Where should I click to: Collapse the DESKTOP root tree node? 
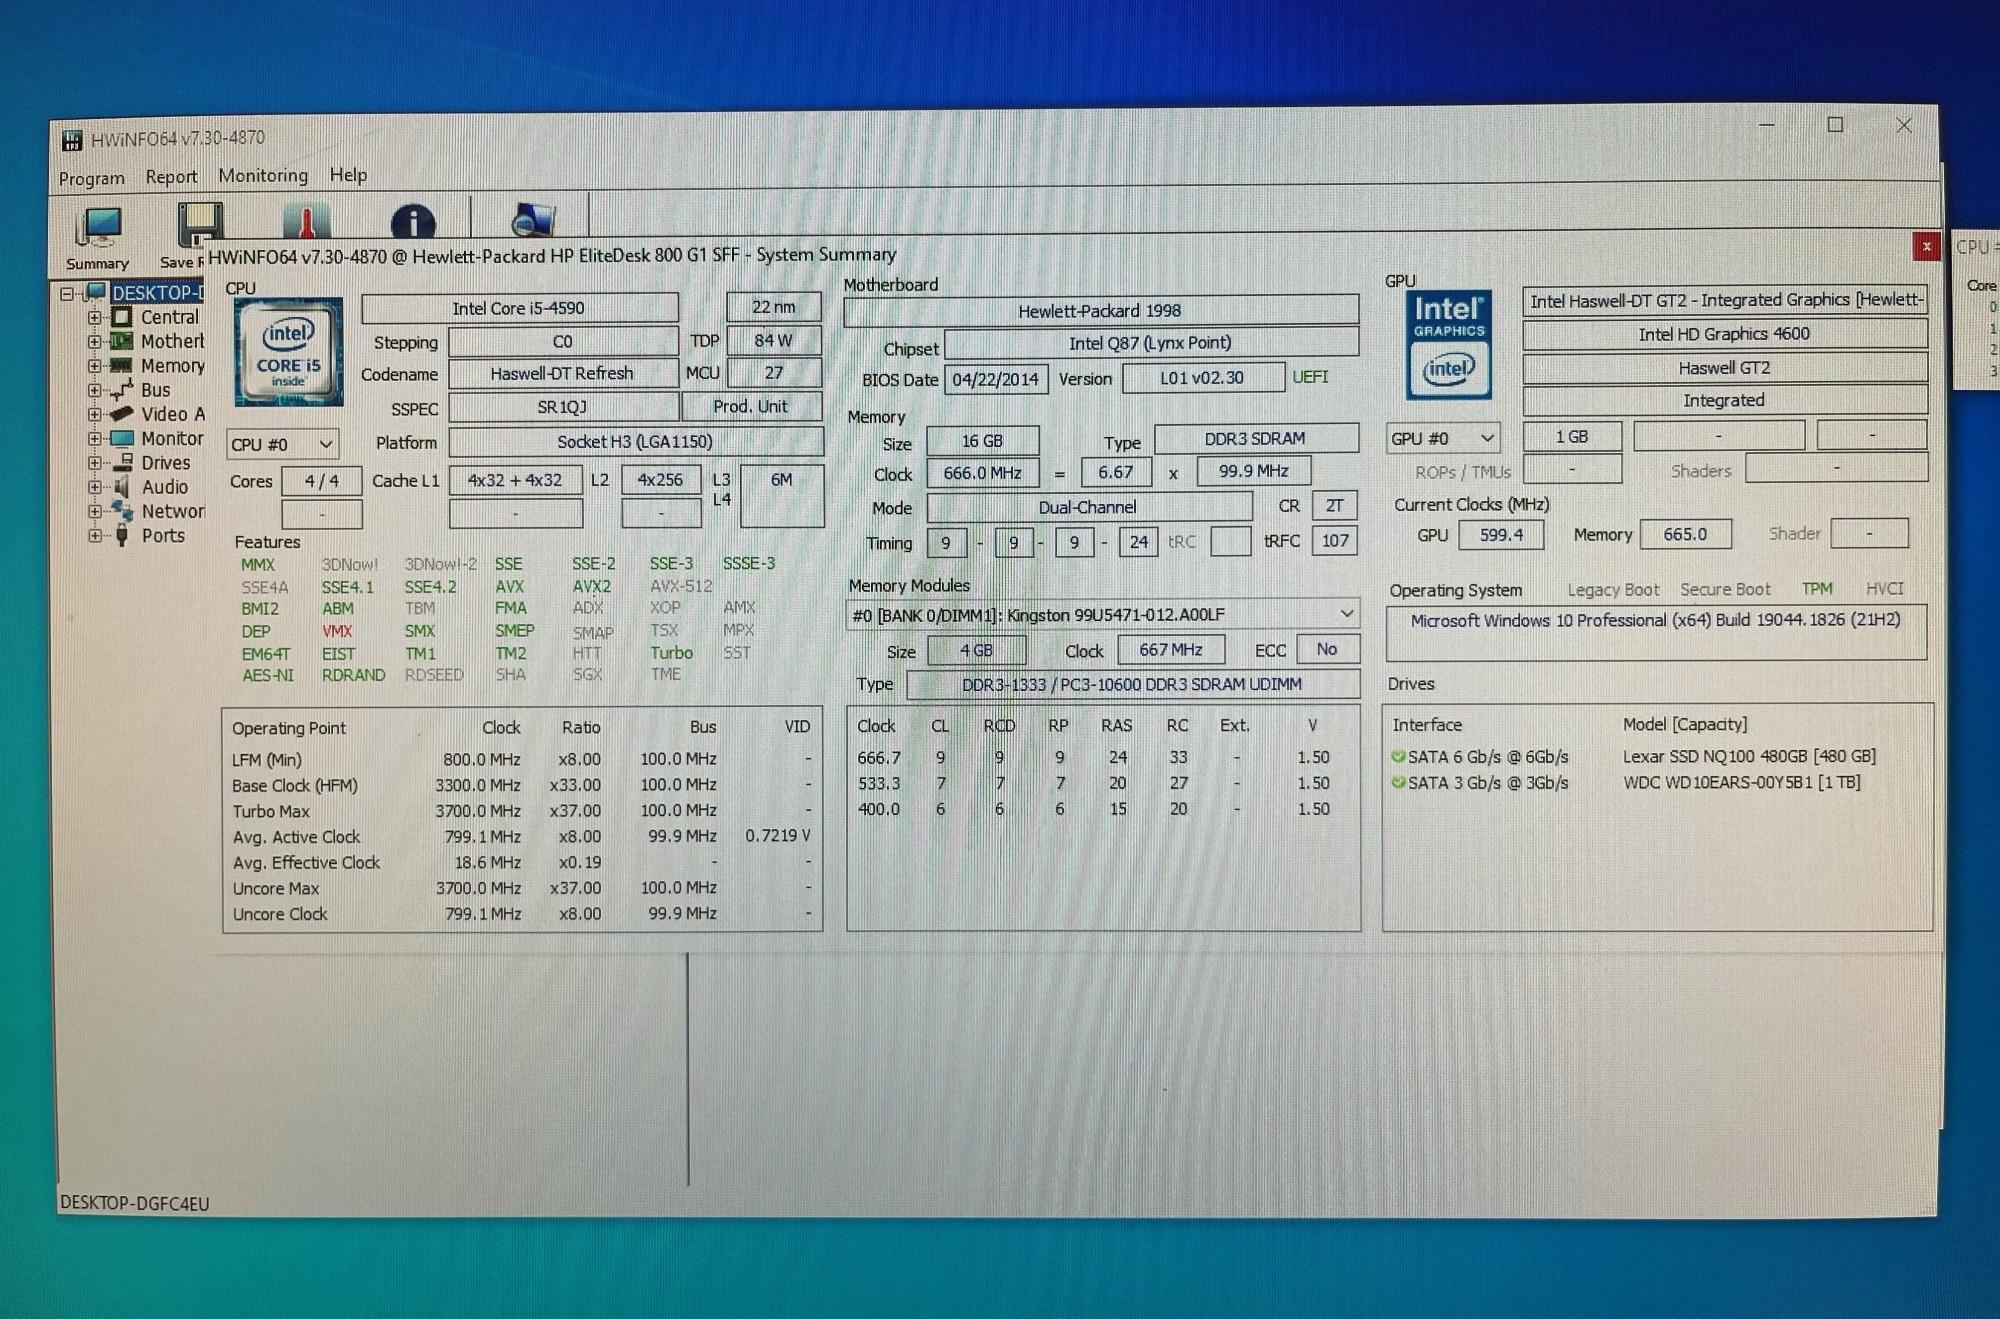(x=66, y=294)
